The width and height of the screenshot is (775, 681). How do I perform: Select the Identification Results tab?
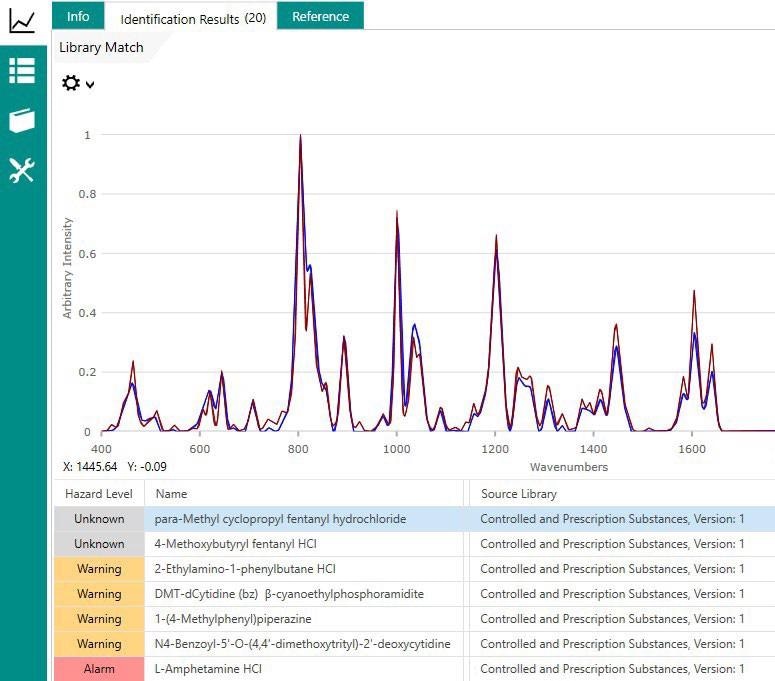click(x=193, y=18)
